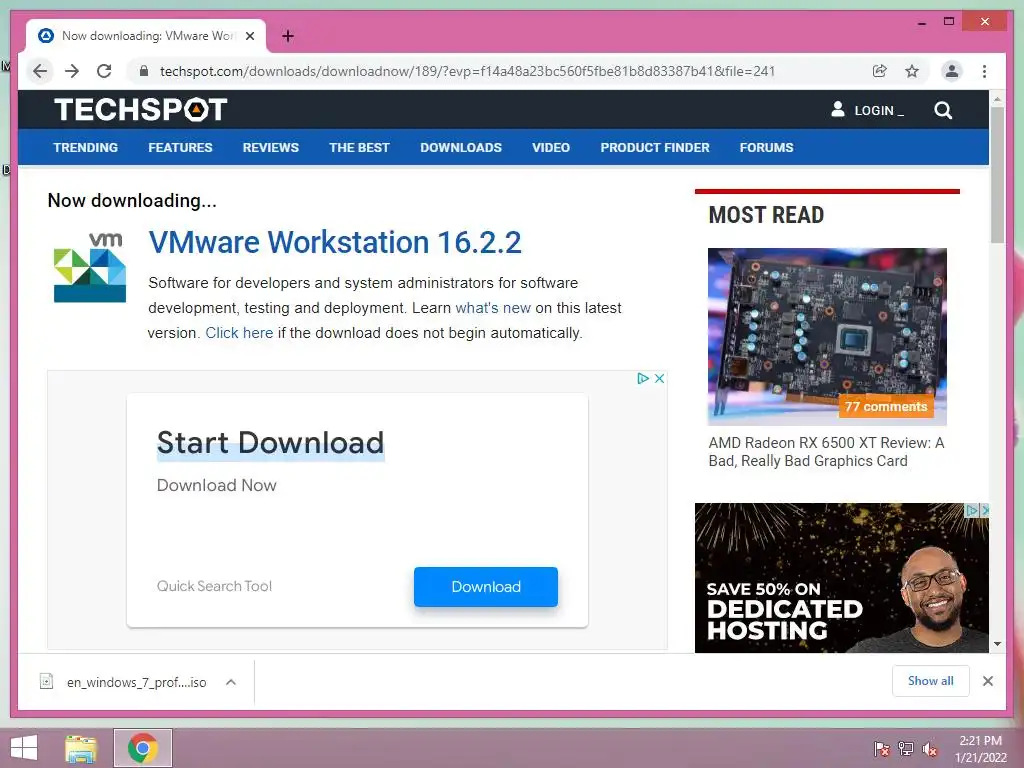This screenshot has width=1024, height=768.
Task: Click the Dedicated Hosting ad banner
Action: coord(842,577)
